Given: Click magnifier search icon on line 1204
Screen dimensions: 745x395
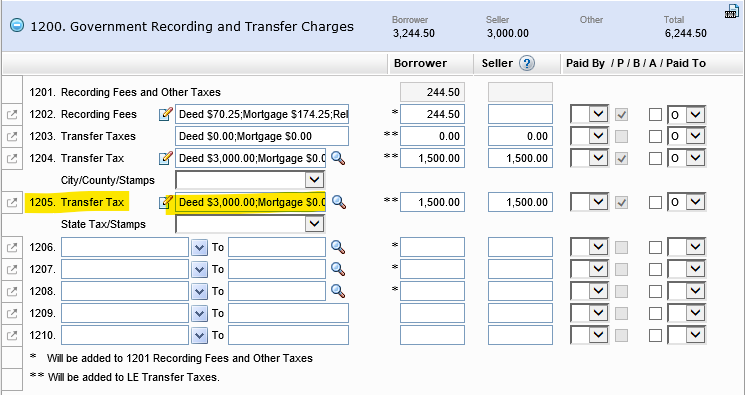Looking at the screenshot, I should point(338,158).
